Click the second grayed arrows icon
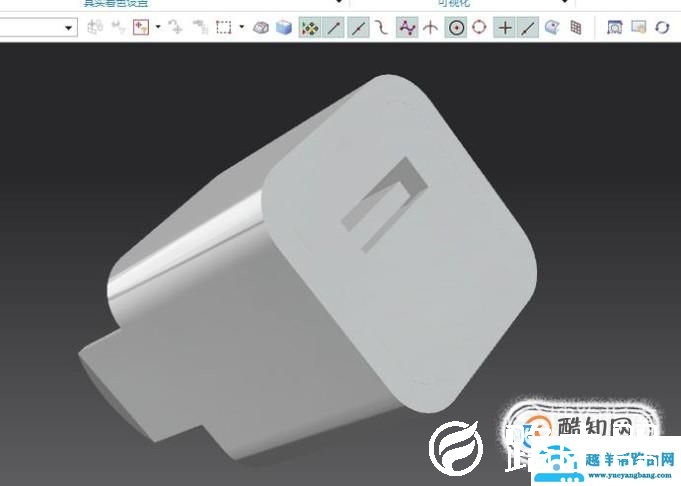Screen dimensions: 681x486 pyautogui.click(x=118, y=27)
